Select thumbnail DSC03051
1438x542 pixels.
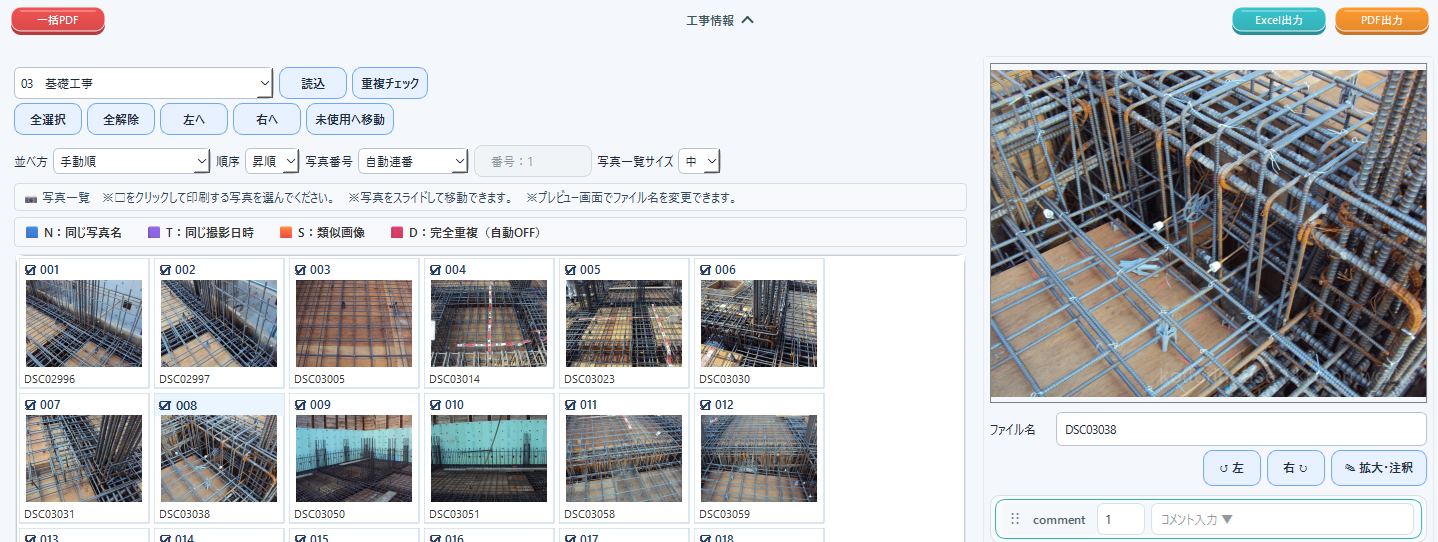tap(489, 458)
